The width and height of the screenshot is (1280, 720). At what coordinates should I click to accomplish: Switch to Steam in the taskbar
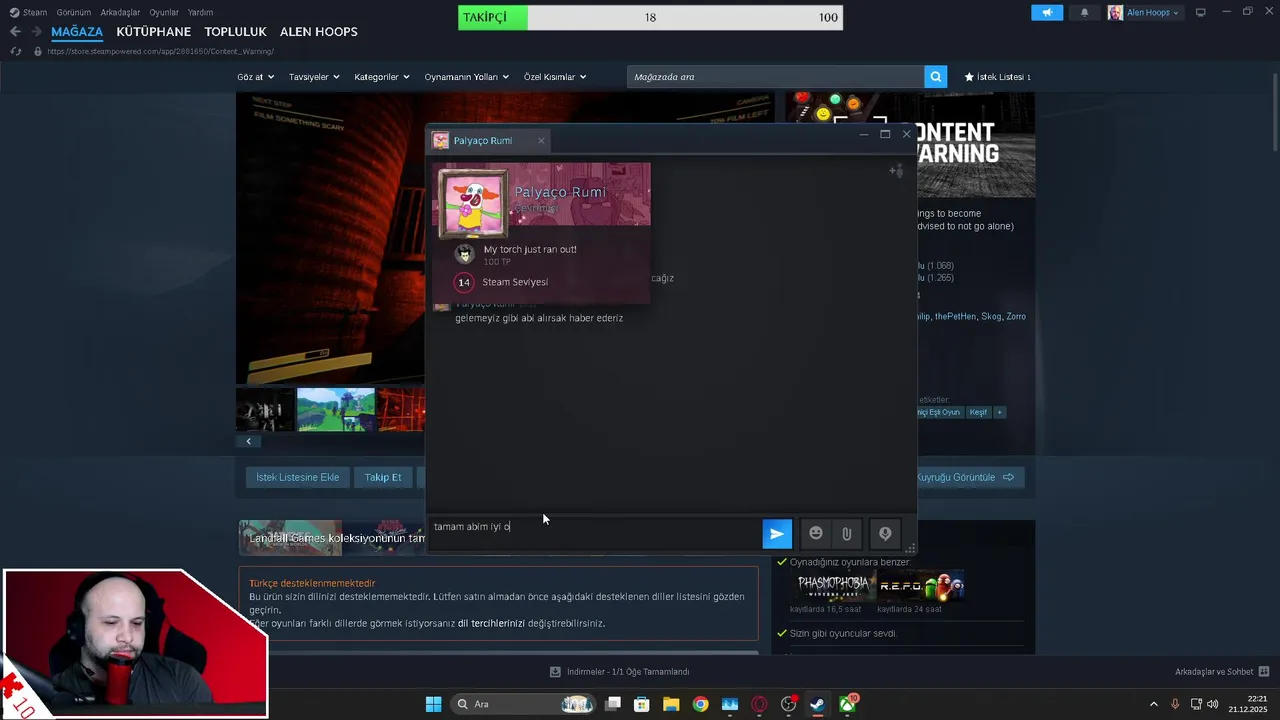point(817,704)
